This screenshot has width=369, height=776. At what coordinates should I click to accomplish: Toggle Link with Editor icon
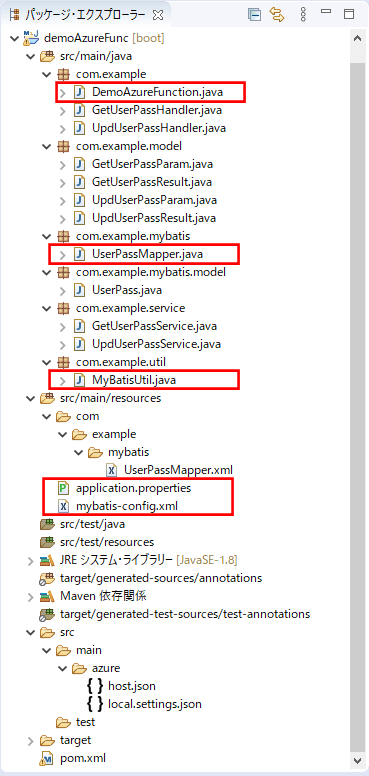point(277,15)
